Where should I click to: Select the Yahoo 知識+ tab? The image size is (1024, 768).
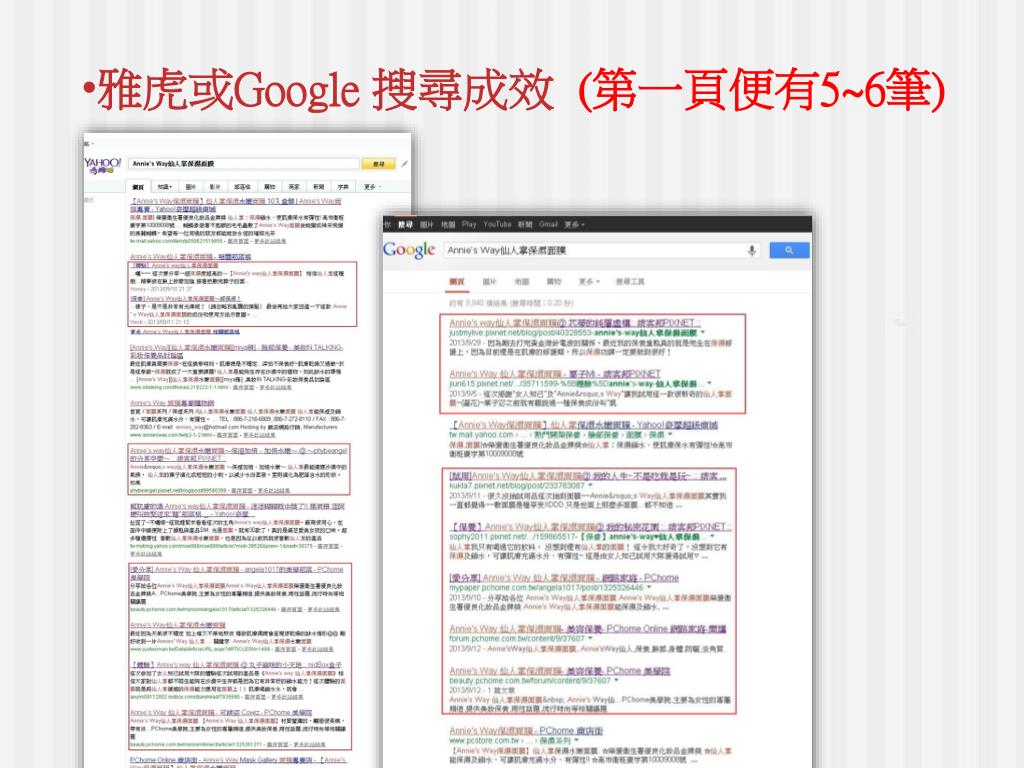[x=165, y=187]
